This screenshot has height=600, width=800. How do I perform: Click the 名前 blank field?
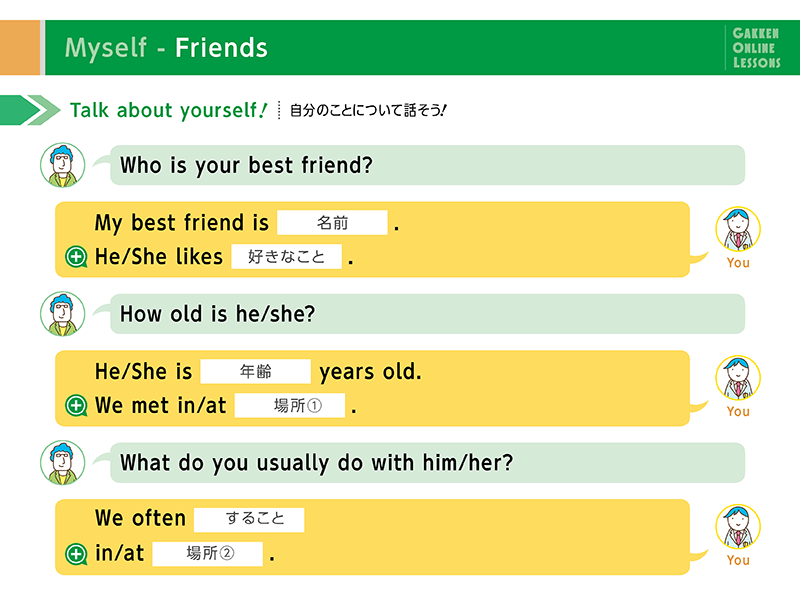(x=332, y=223)
